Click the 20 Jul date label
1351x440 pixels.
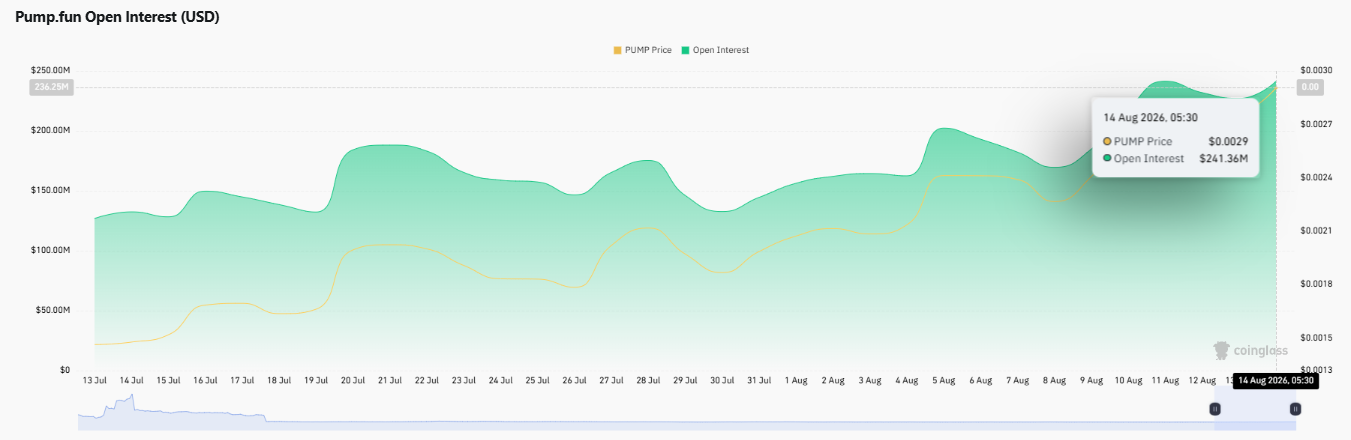[x=353, y=381]
